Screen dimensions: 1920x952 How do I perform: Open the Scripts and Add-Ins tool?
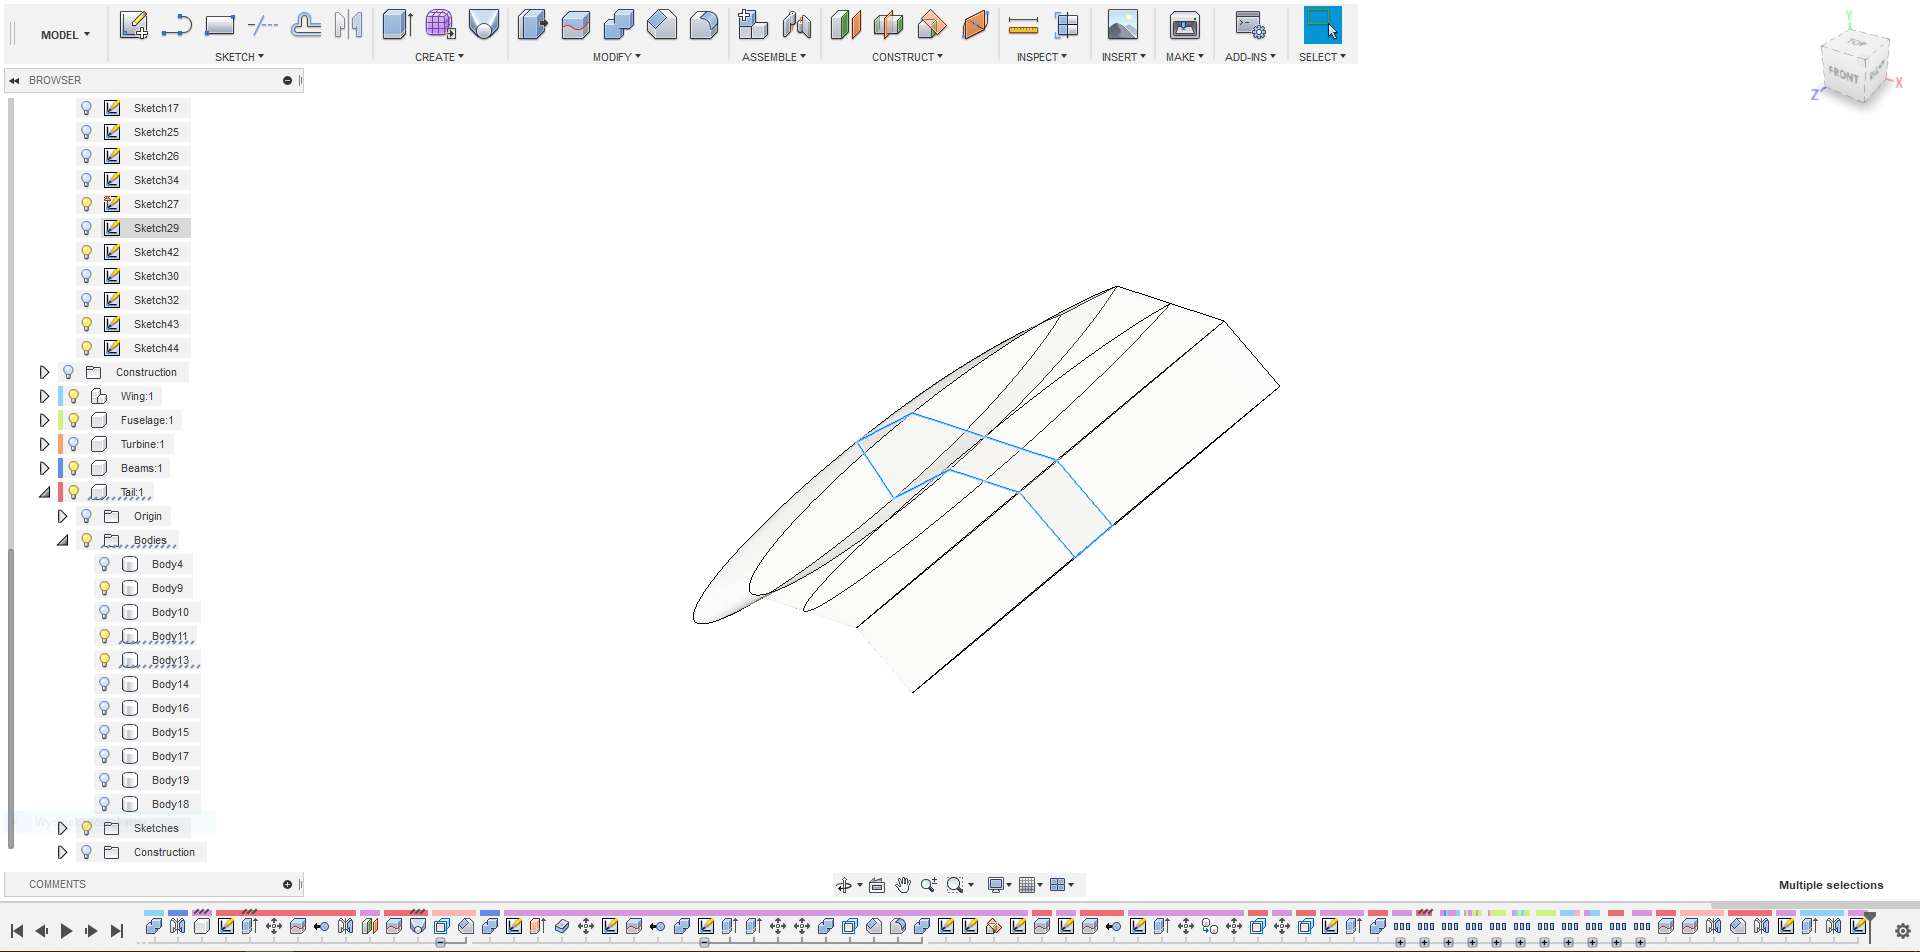[1250, 25]
